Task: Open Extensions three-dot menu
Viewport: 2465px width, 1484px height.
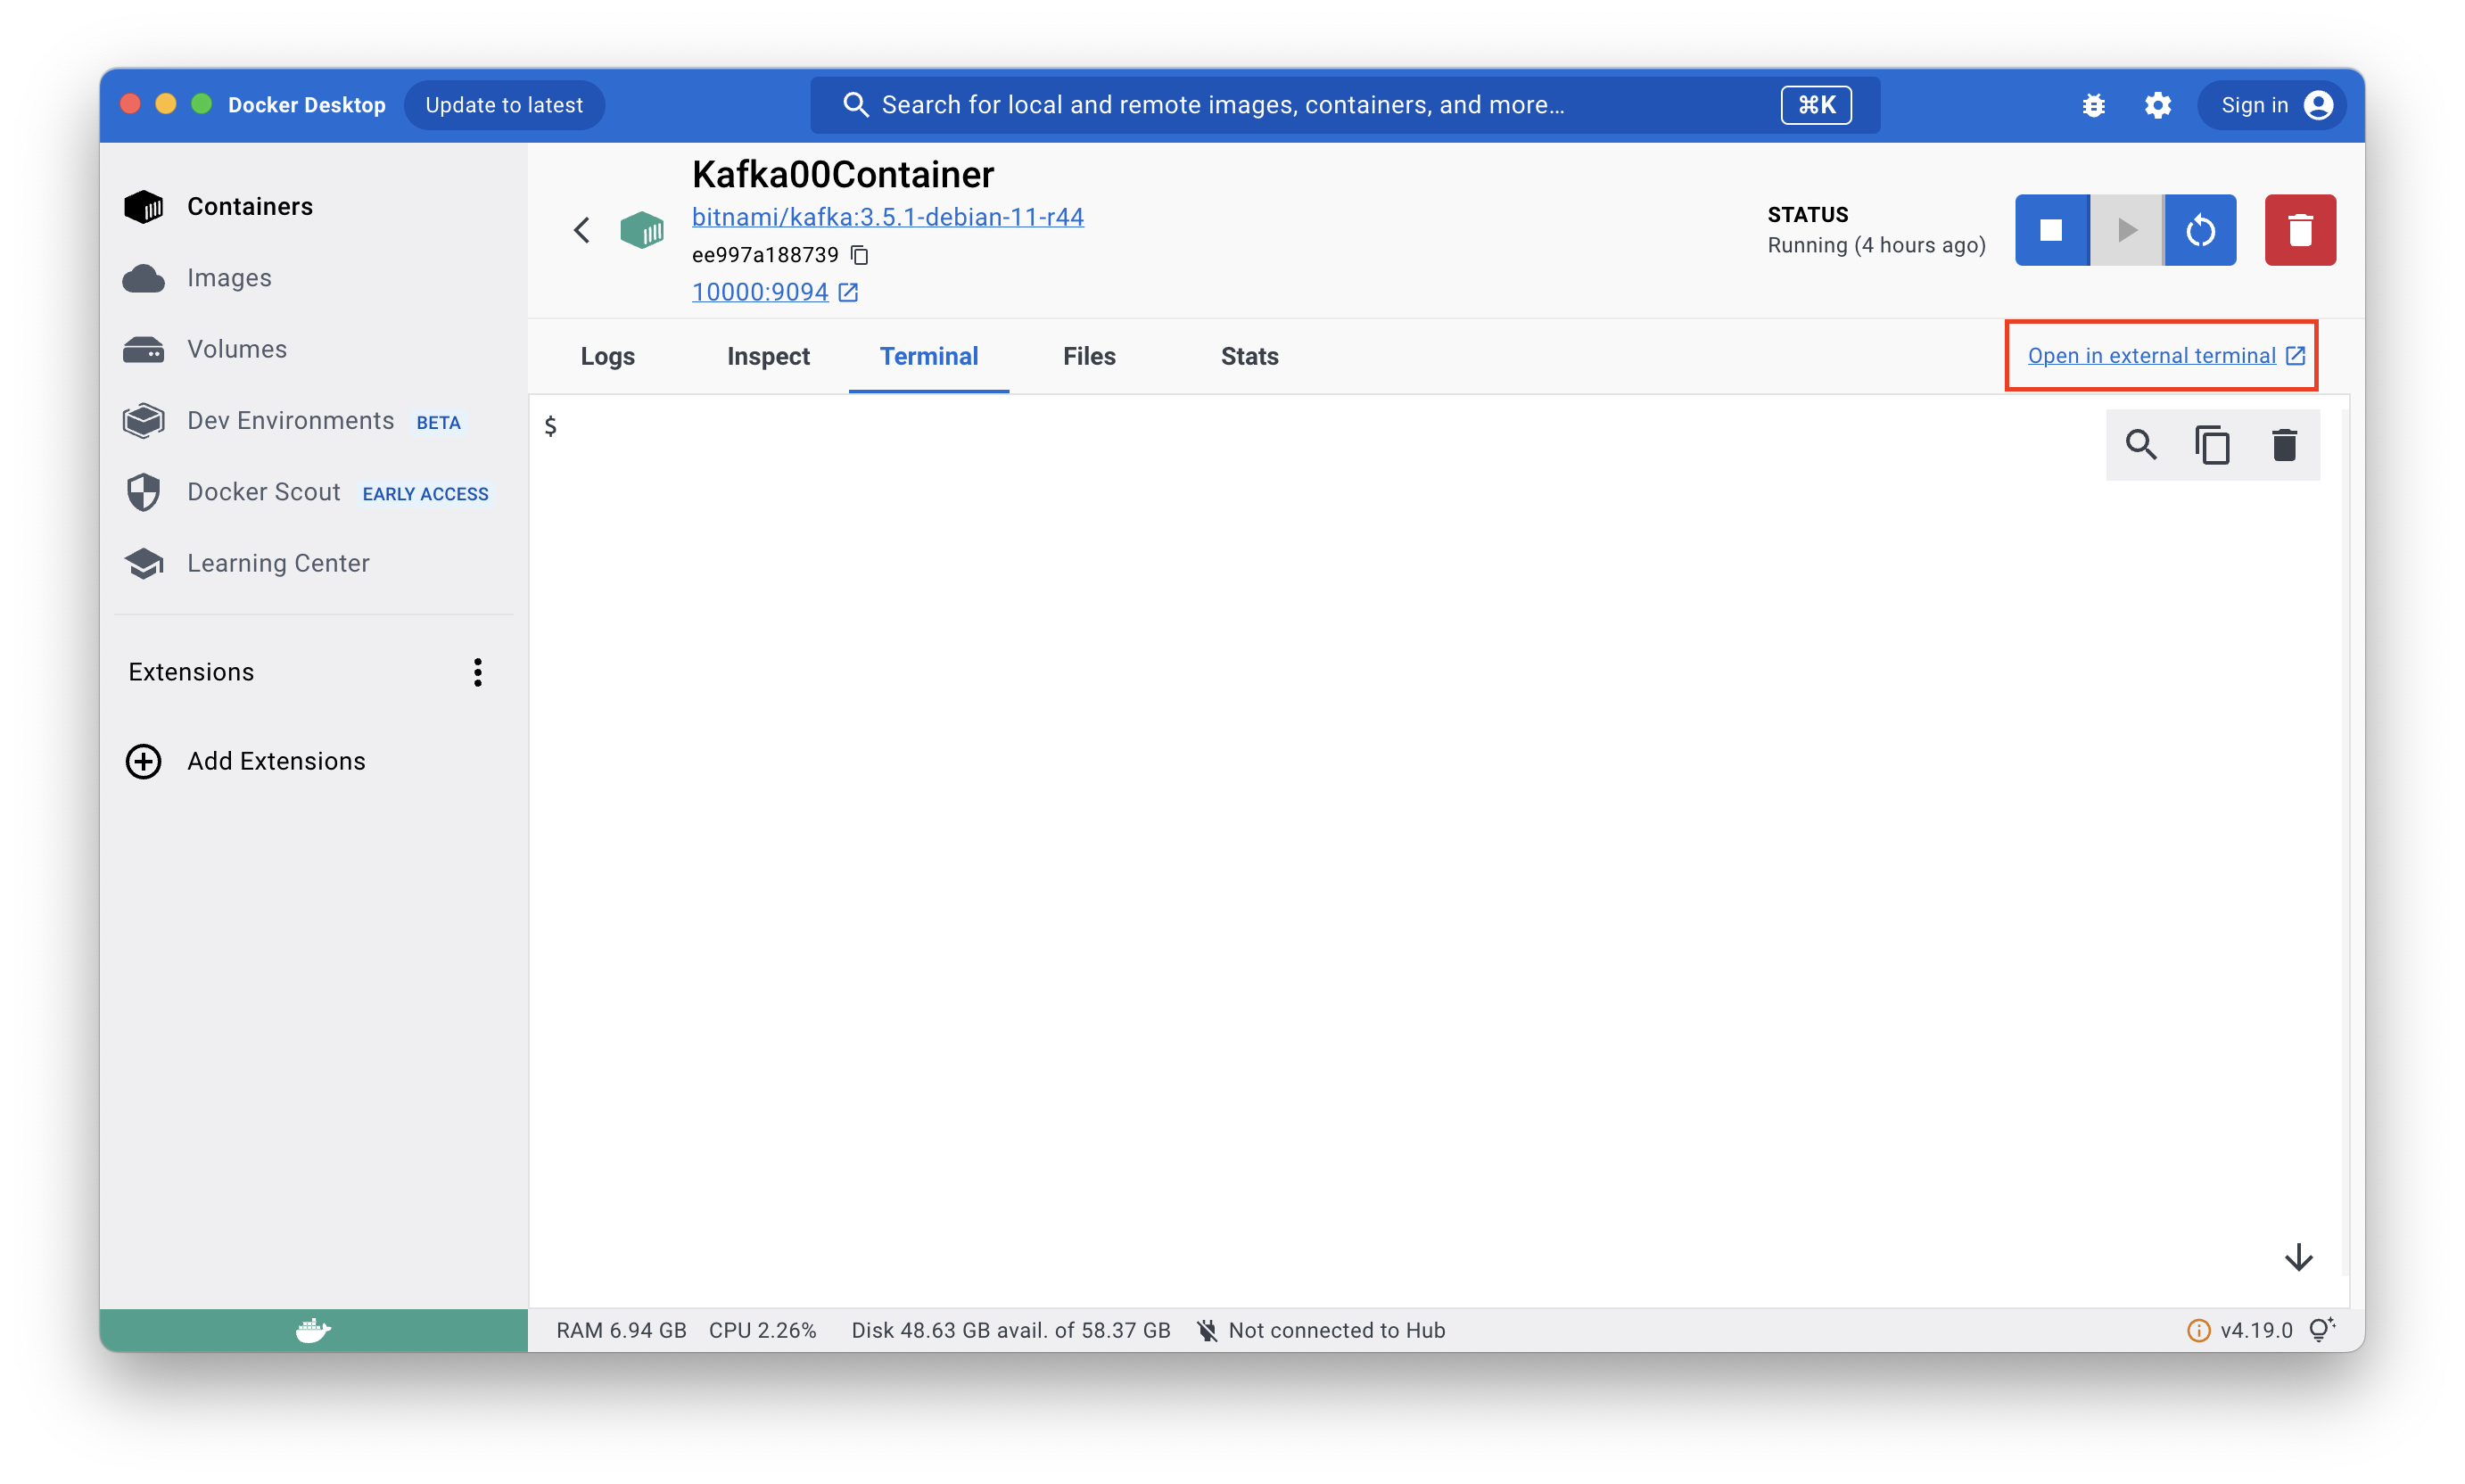Action: coord(478,672)
